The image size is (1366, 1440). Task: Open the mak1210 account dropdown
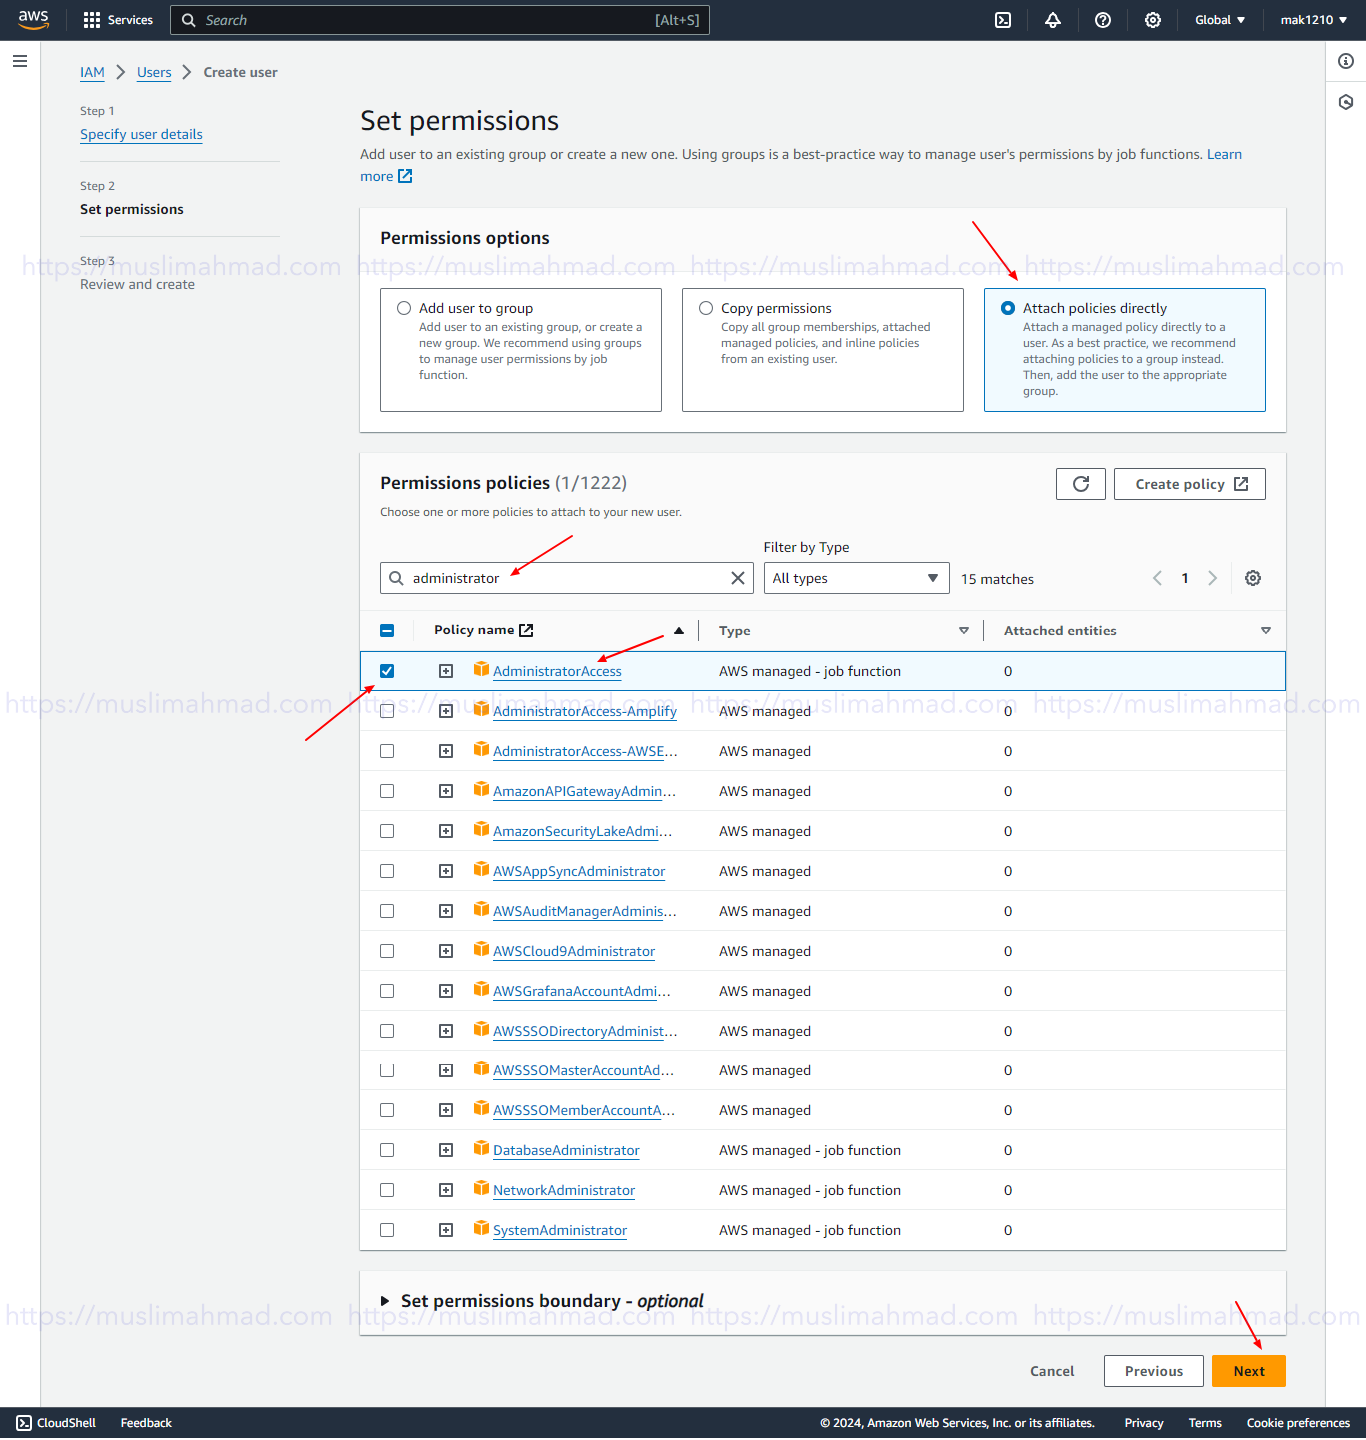tap(1313, 20)
